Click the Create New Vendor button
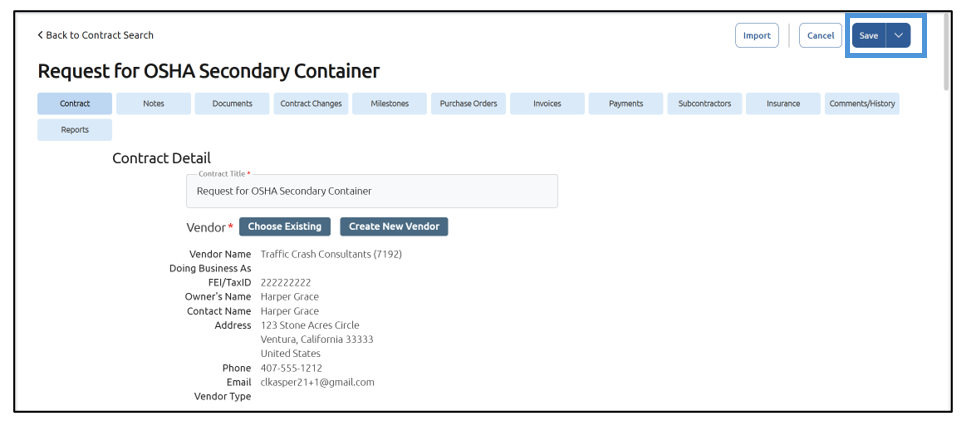This screenshot has height=423, width=970. [x=394, y=227]
